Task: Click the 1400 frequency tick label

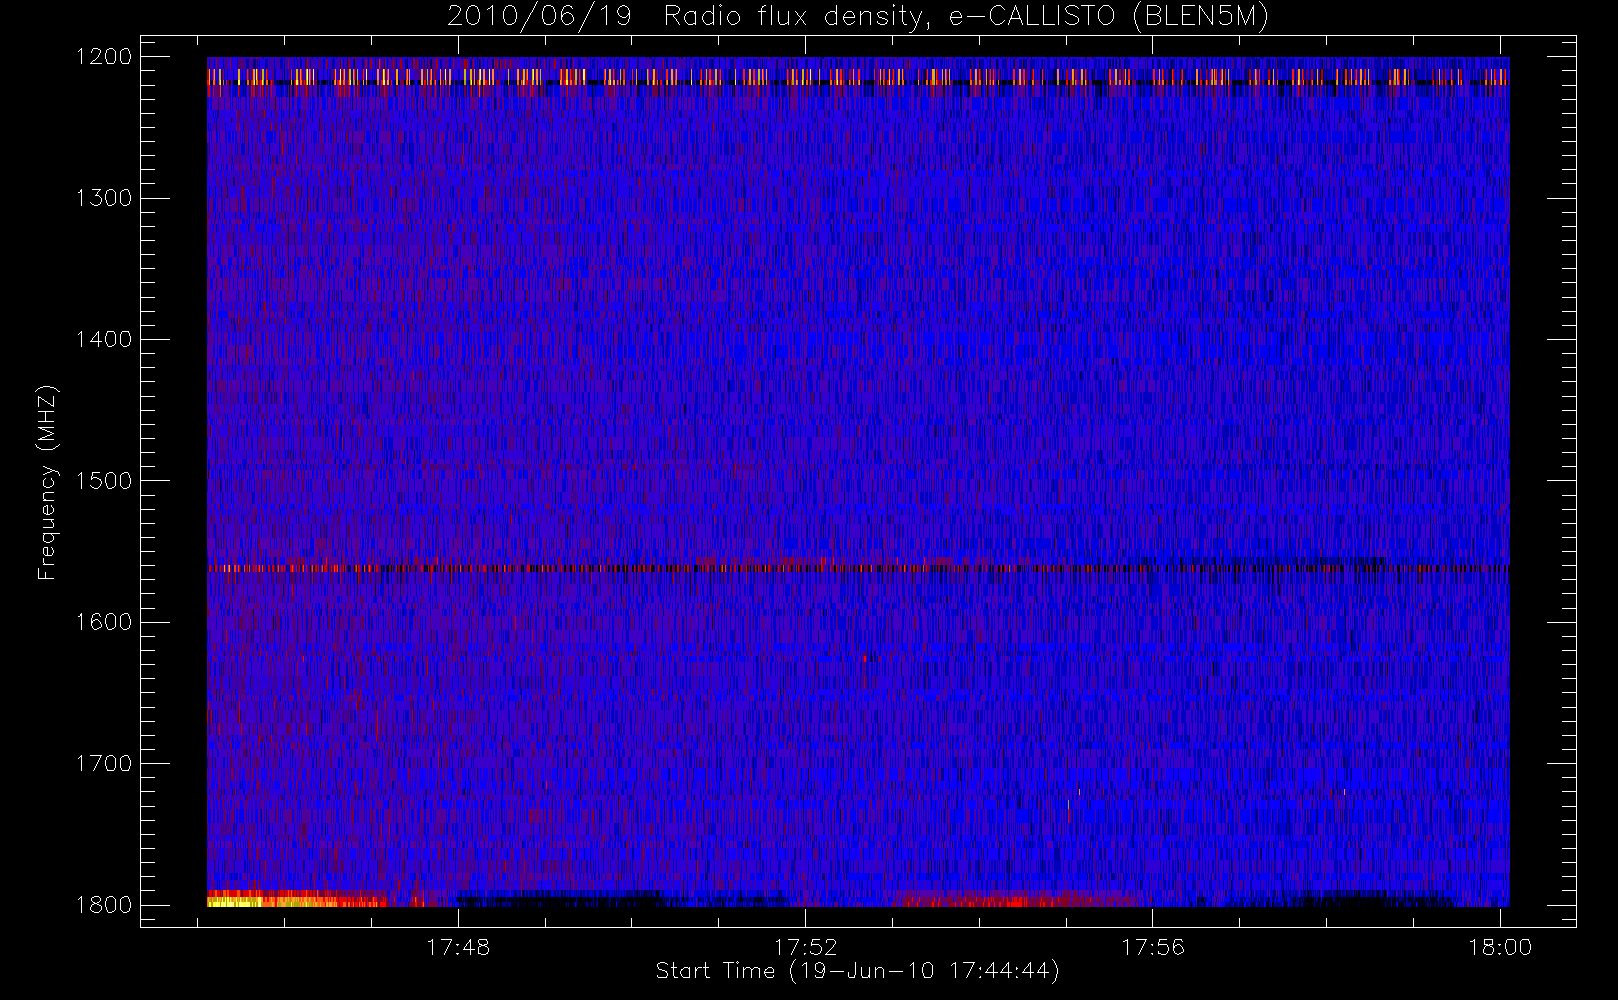Action: 104,339
